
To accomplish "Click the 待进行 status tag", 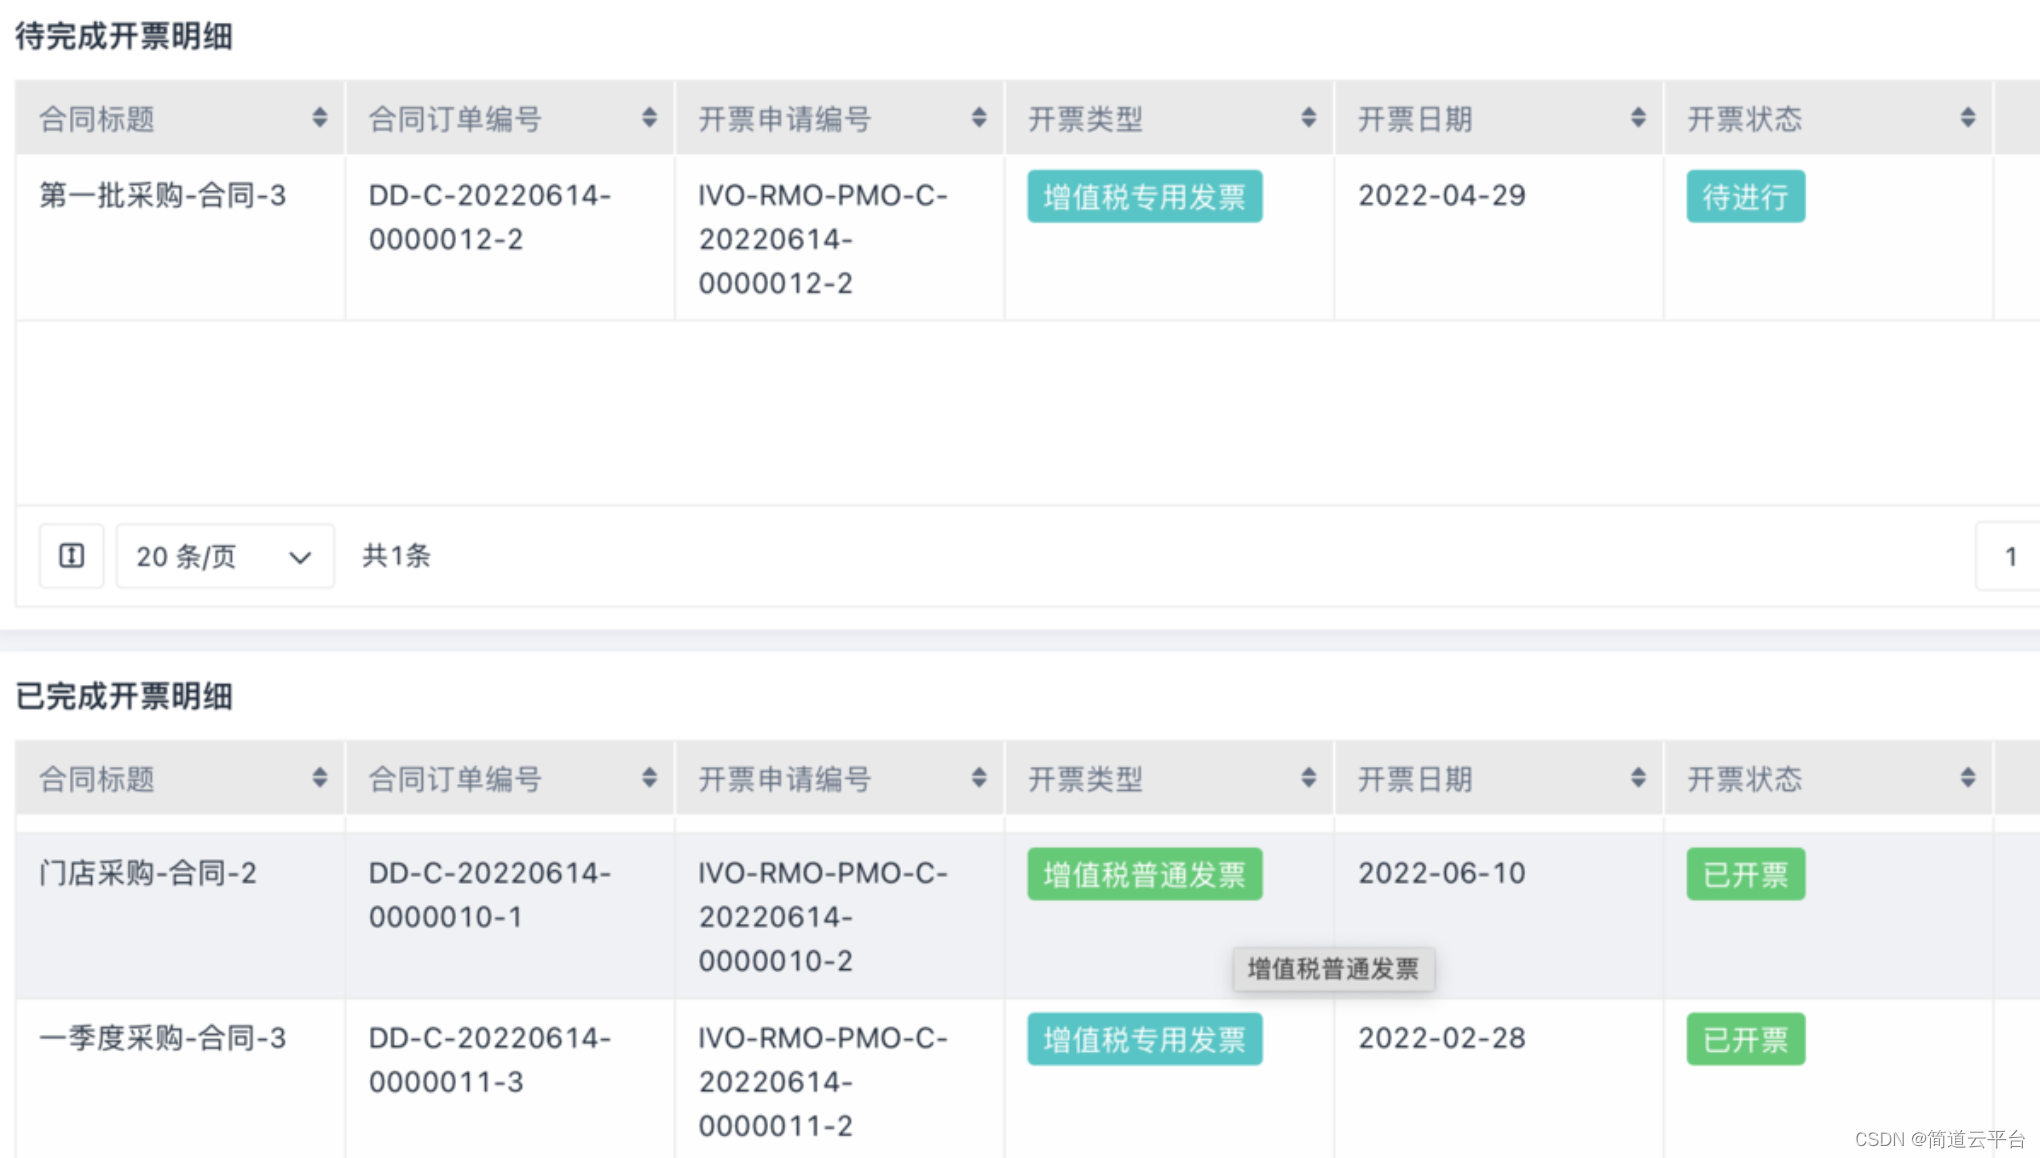I will click(1745, 197).
